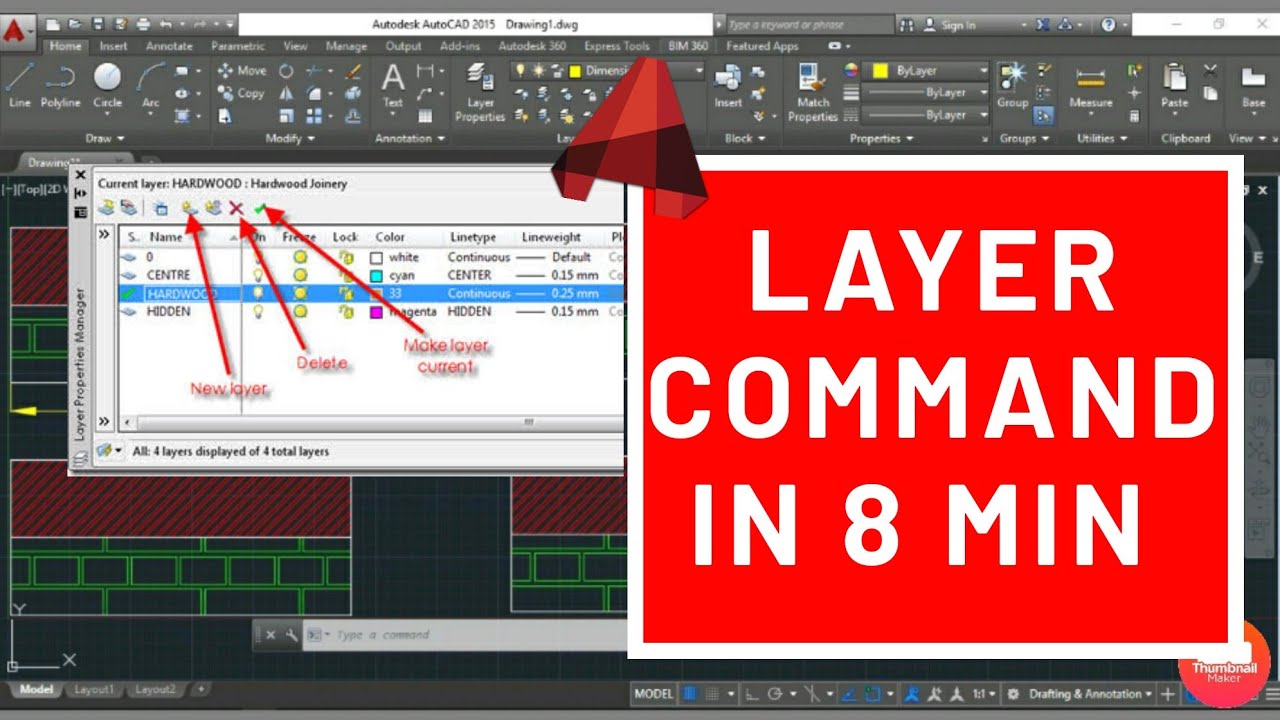This screenshot has width=1280, height=720.
Task: Toggle On bulb for HIDDEN layer
Action: pos(258,312)
